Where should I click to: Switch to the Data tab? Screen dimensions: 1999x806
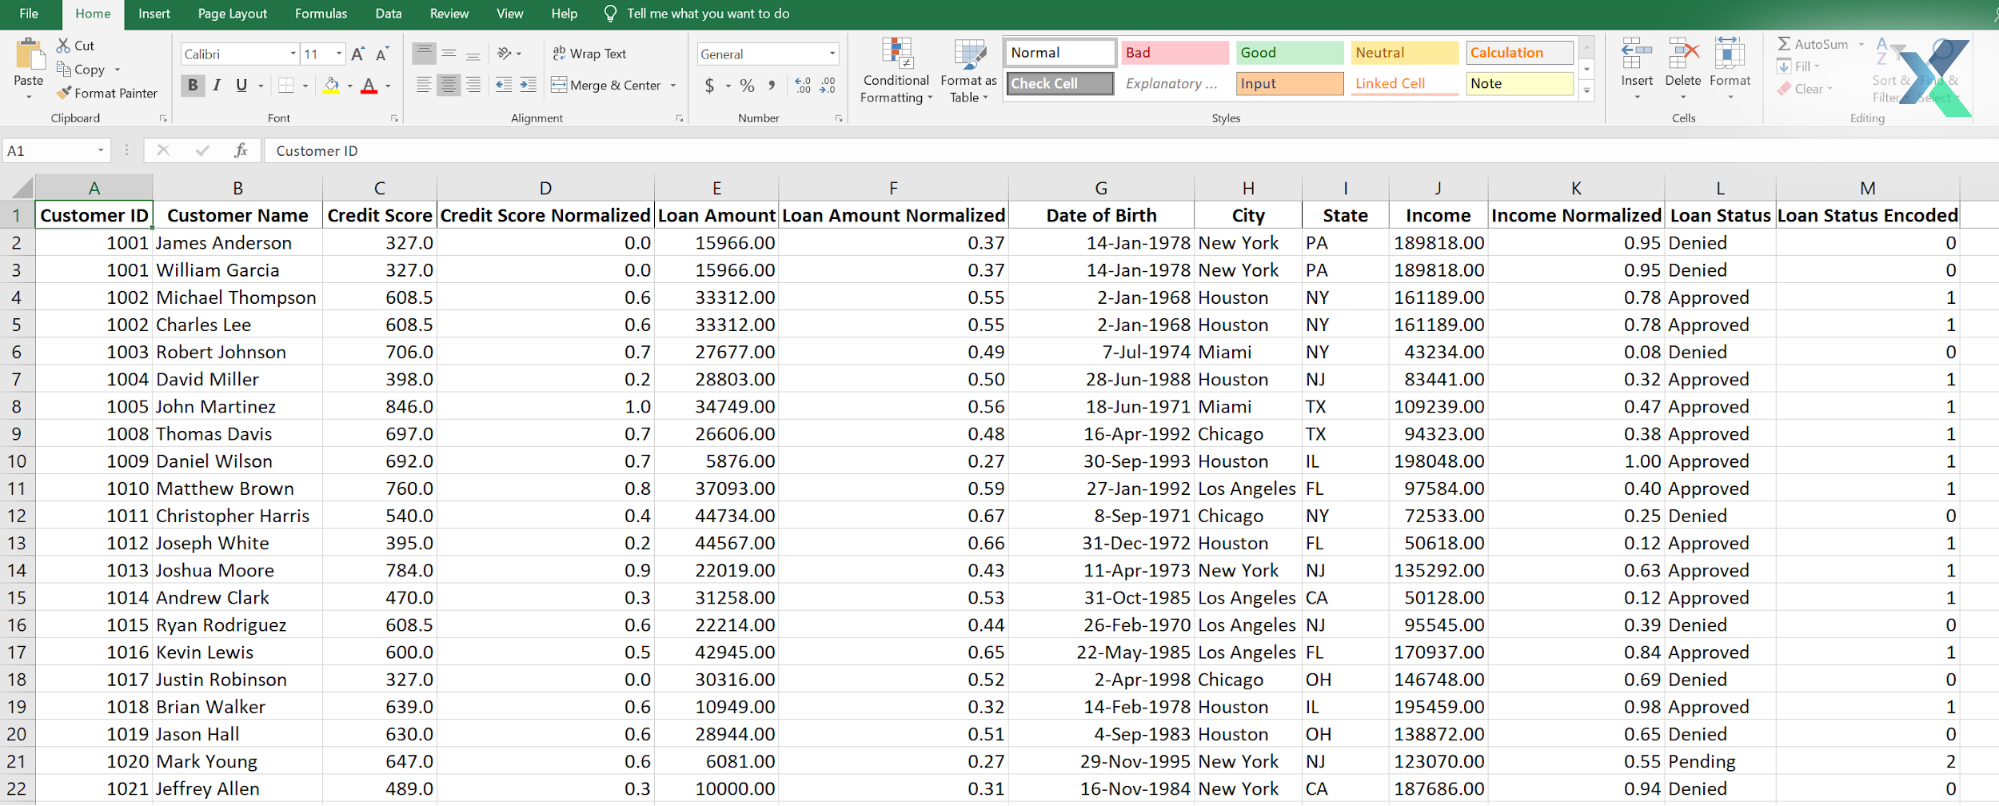(389, 14)
